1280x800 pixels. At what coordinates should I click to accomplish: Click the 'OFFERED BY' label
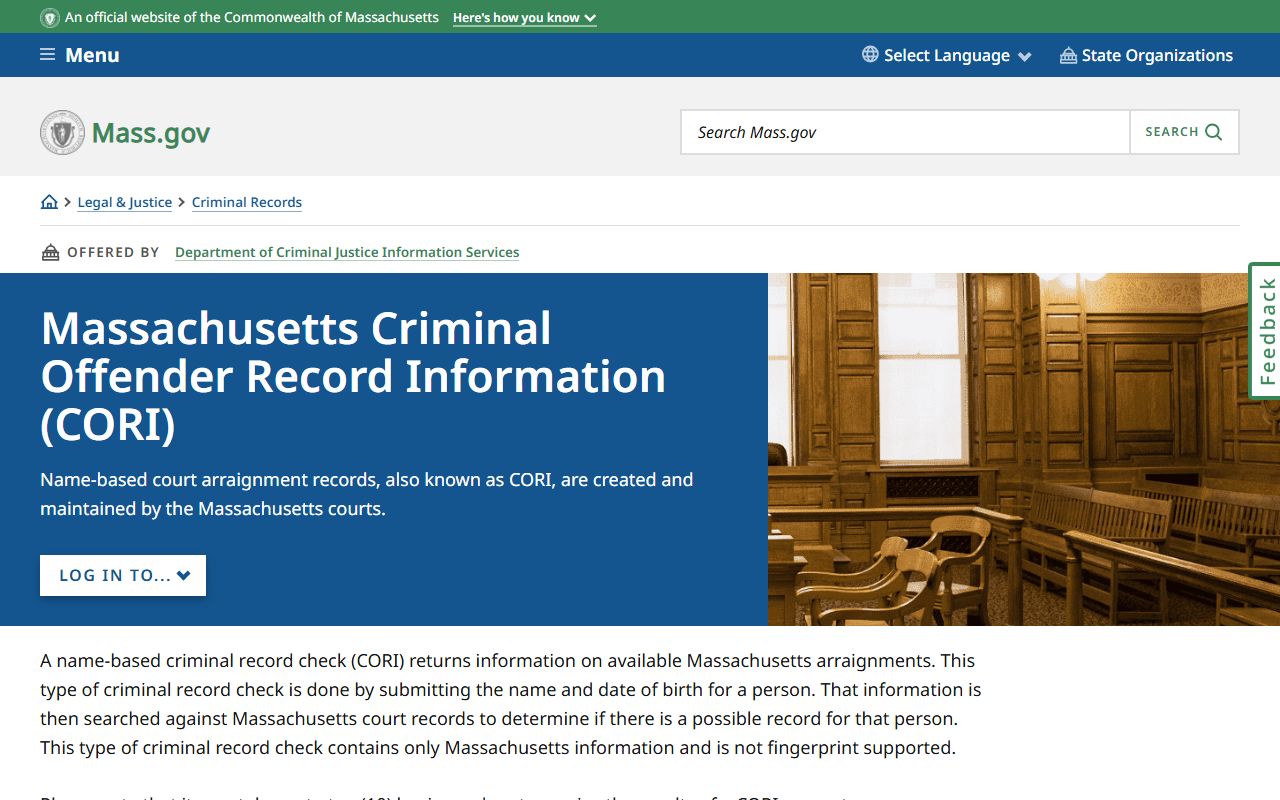[x=113, y=252]
